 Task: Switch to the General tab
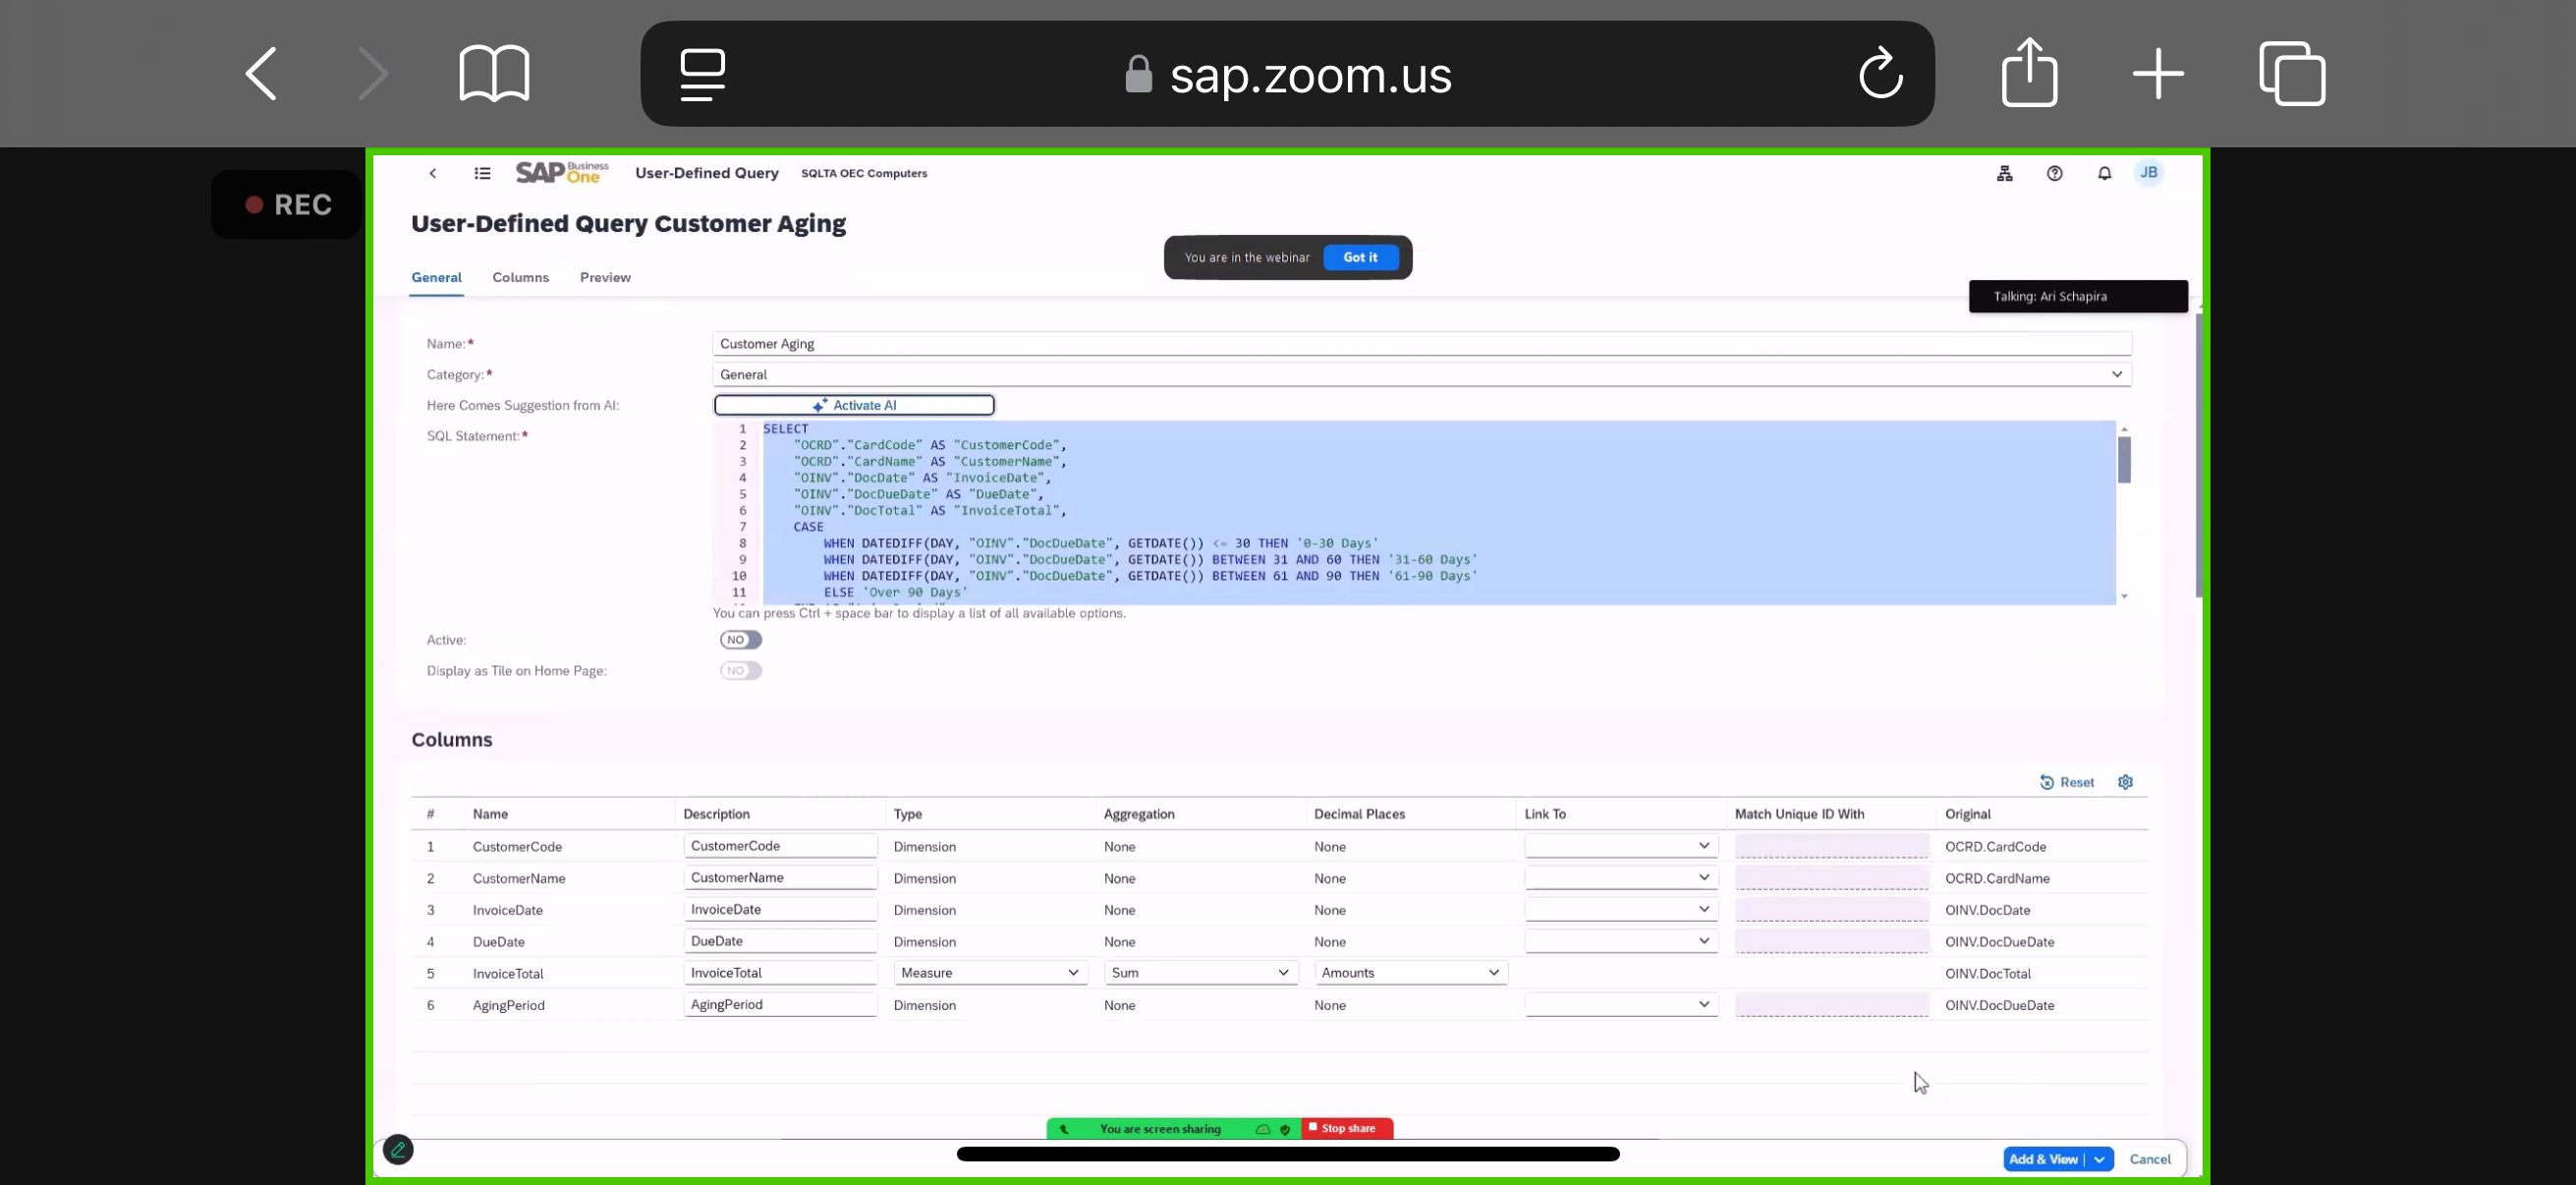(436, 277)
